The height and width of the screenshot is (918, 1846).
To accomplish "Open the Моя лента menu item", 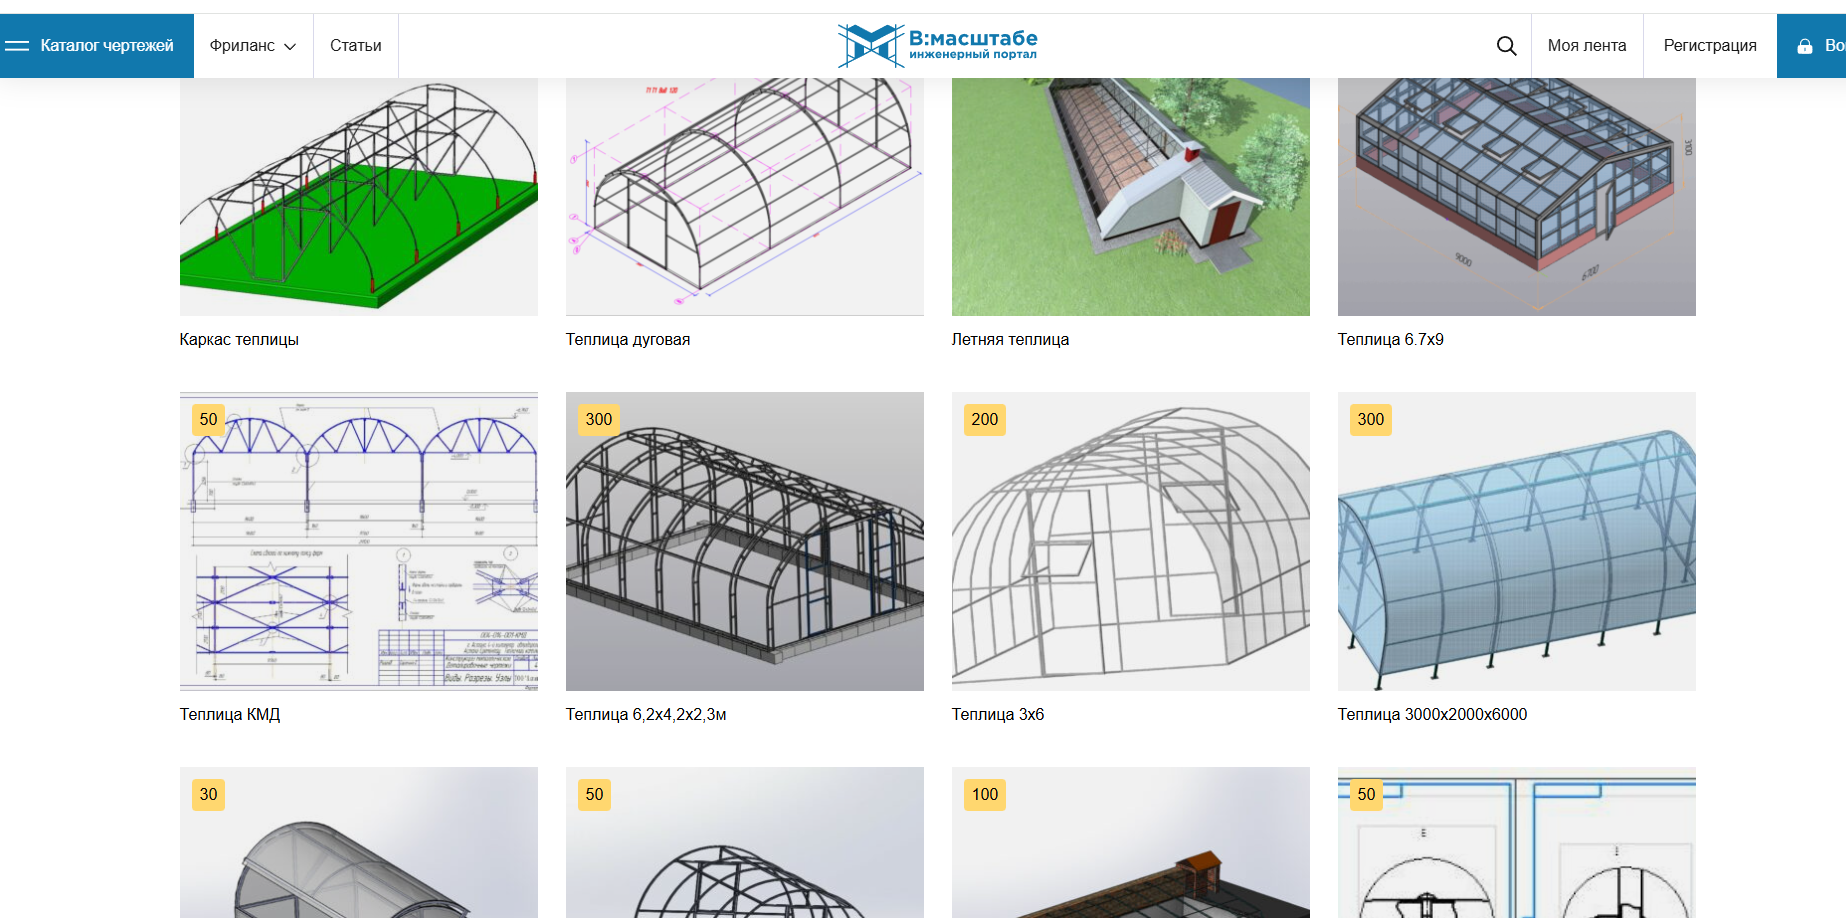I will (x=1587, y=46).
